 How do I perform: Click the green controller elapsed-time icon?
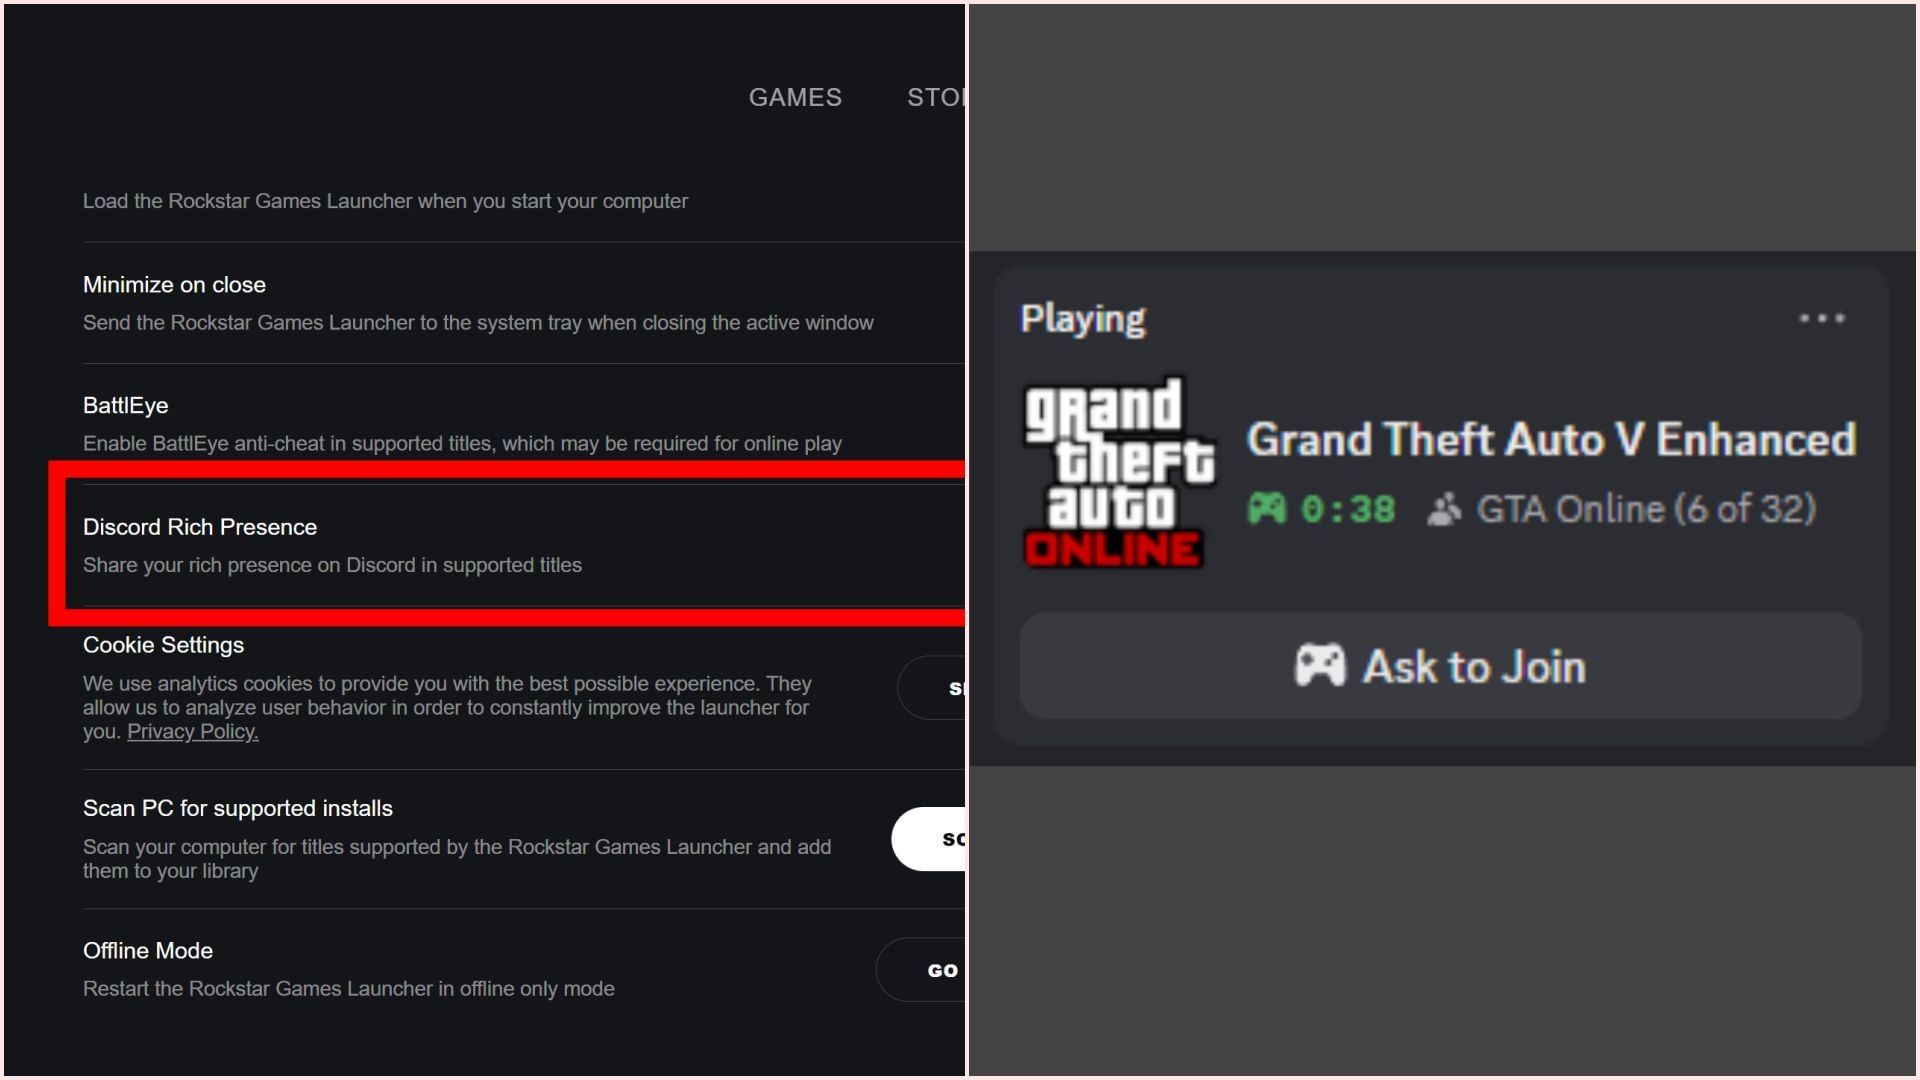click(x=1267, y=509)
